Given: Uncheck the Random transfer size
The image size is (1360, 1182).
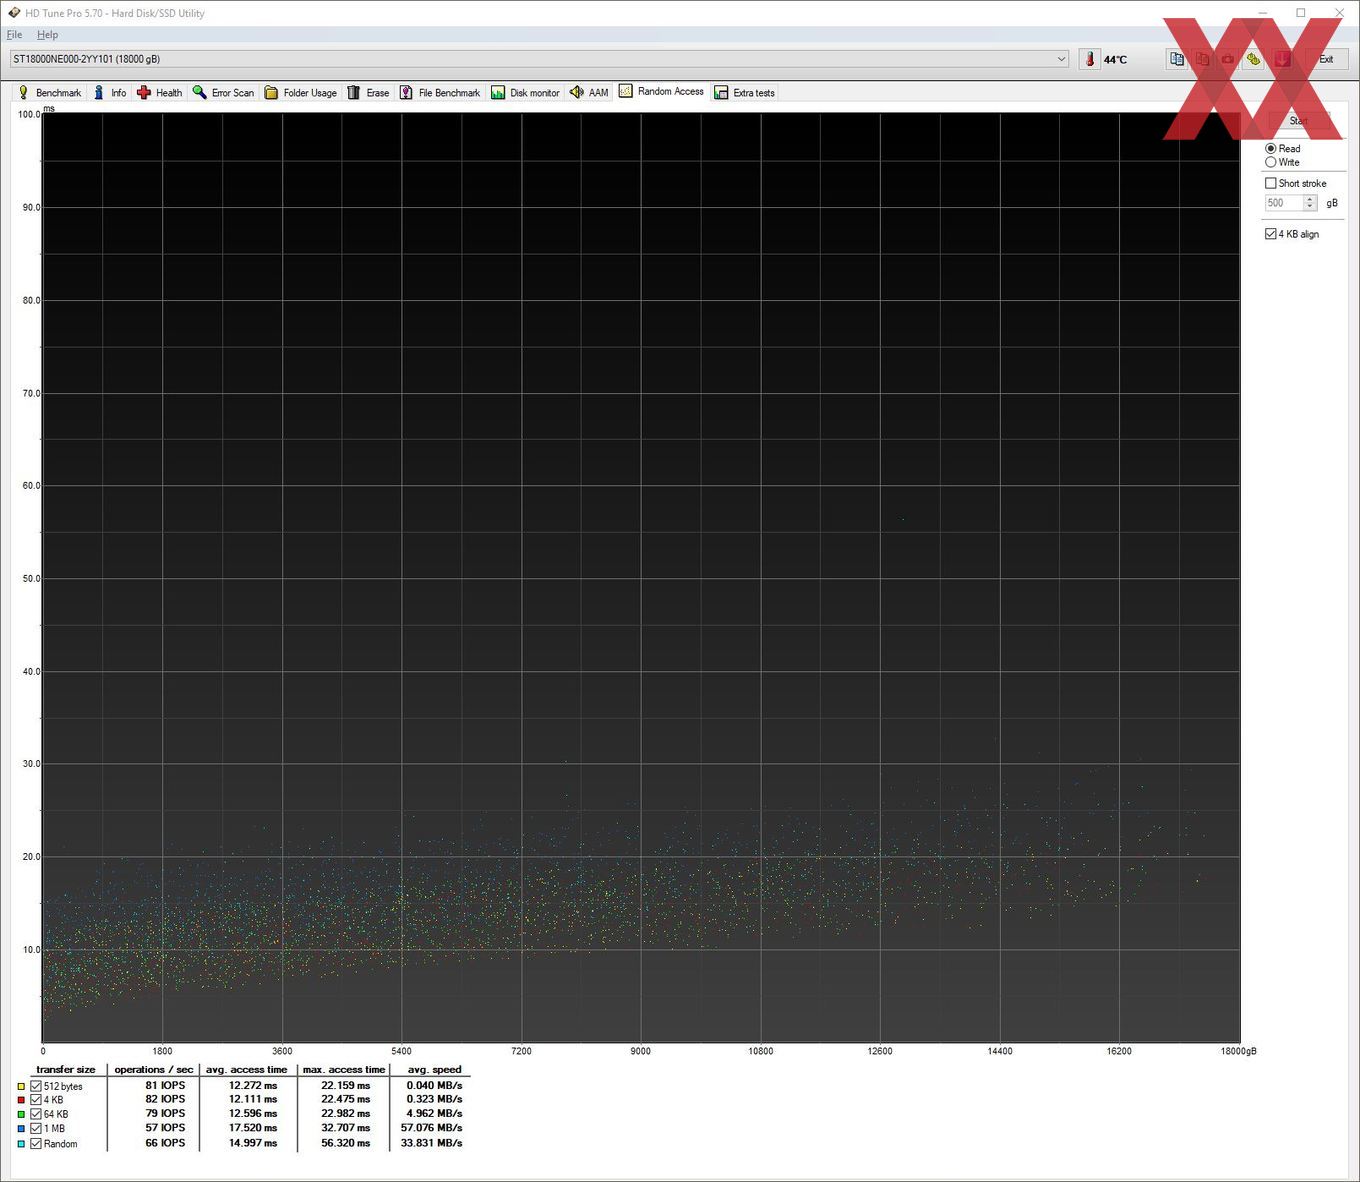Looking at the screenshot, I should coord(36,1144).
